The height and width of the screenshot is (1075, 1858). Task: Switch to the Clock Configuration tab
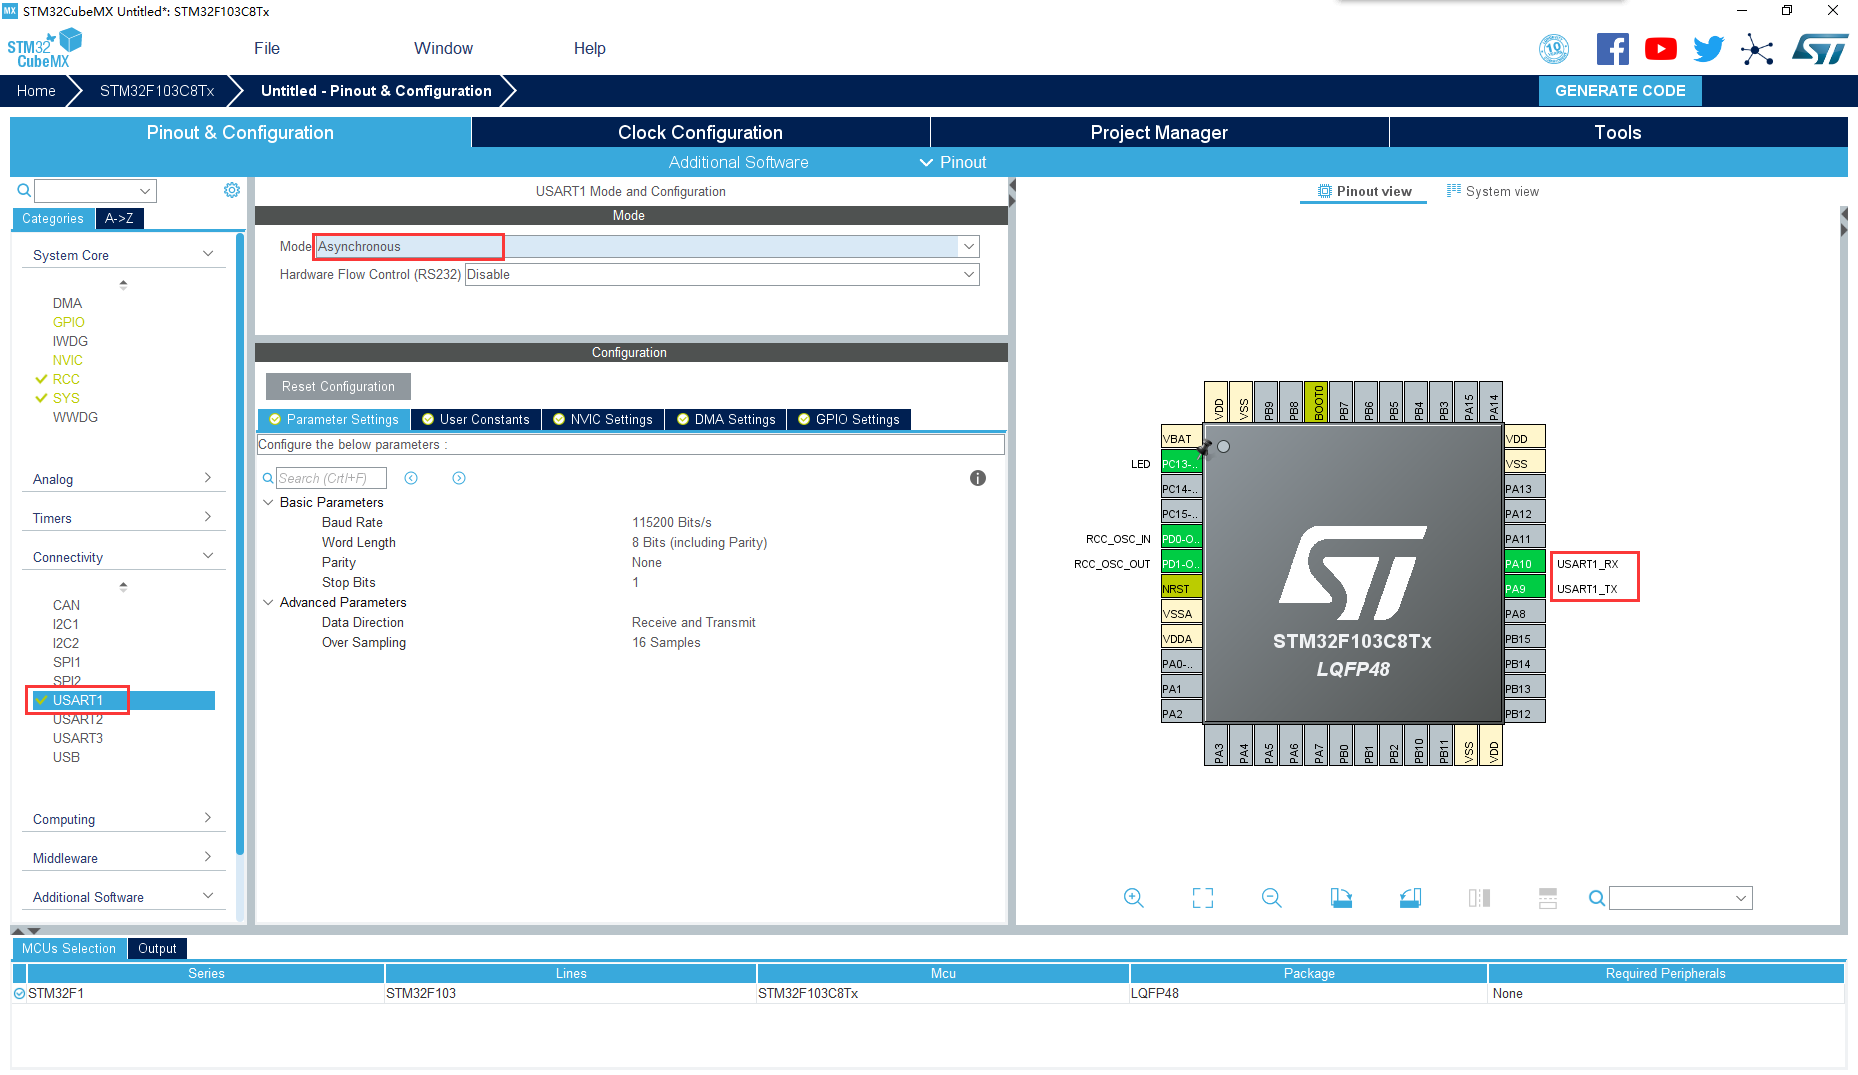coord(699,132)
